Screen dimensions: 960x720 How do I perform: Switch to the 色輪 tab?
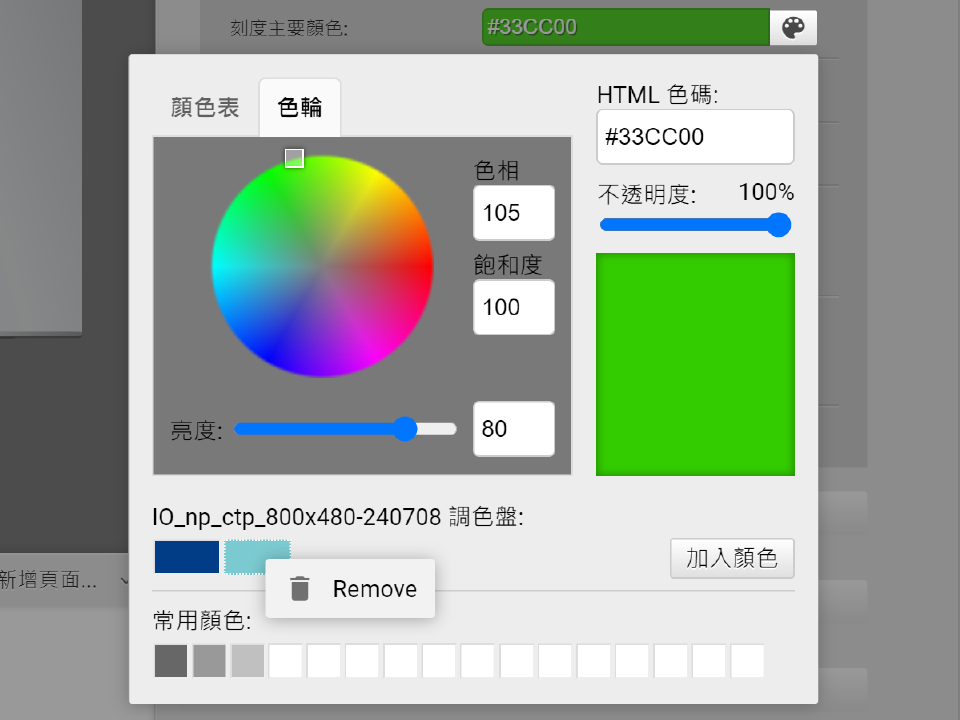299,107
